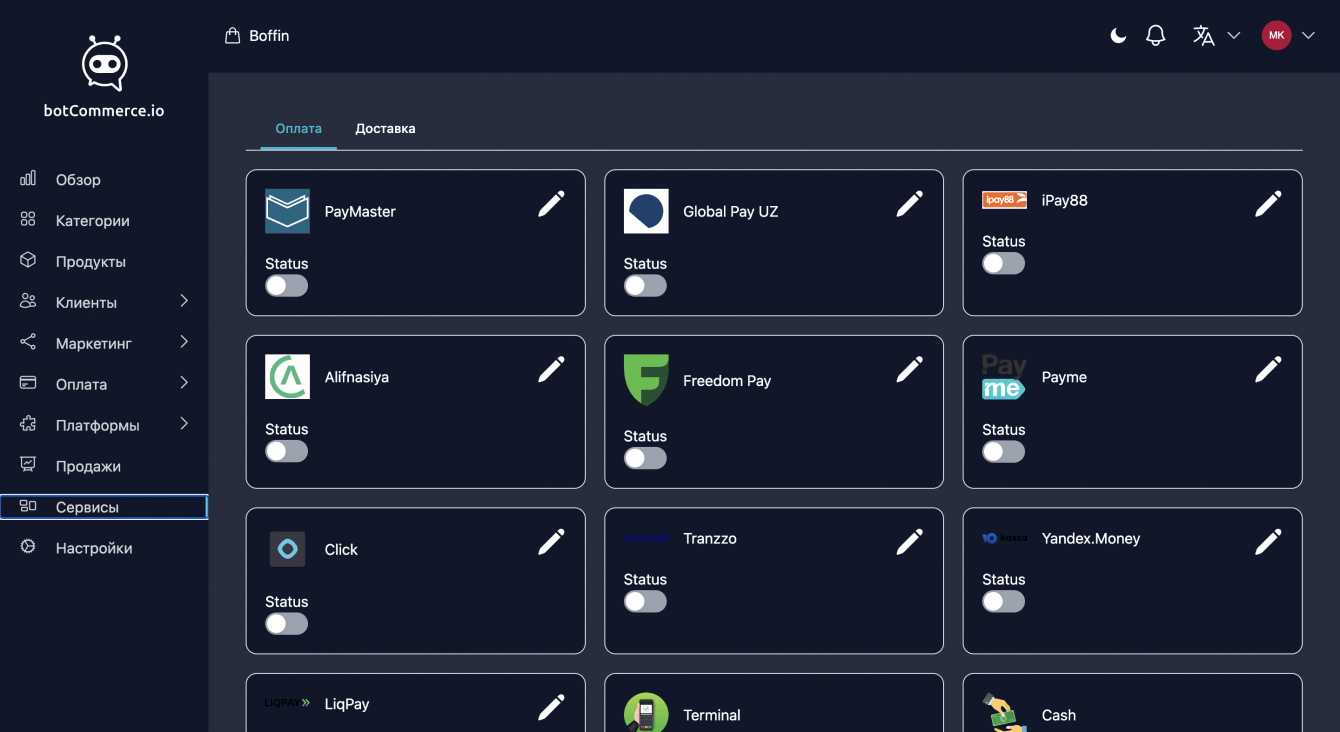Open the MK user menu chevron

pos(1308,36)
